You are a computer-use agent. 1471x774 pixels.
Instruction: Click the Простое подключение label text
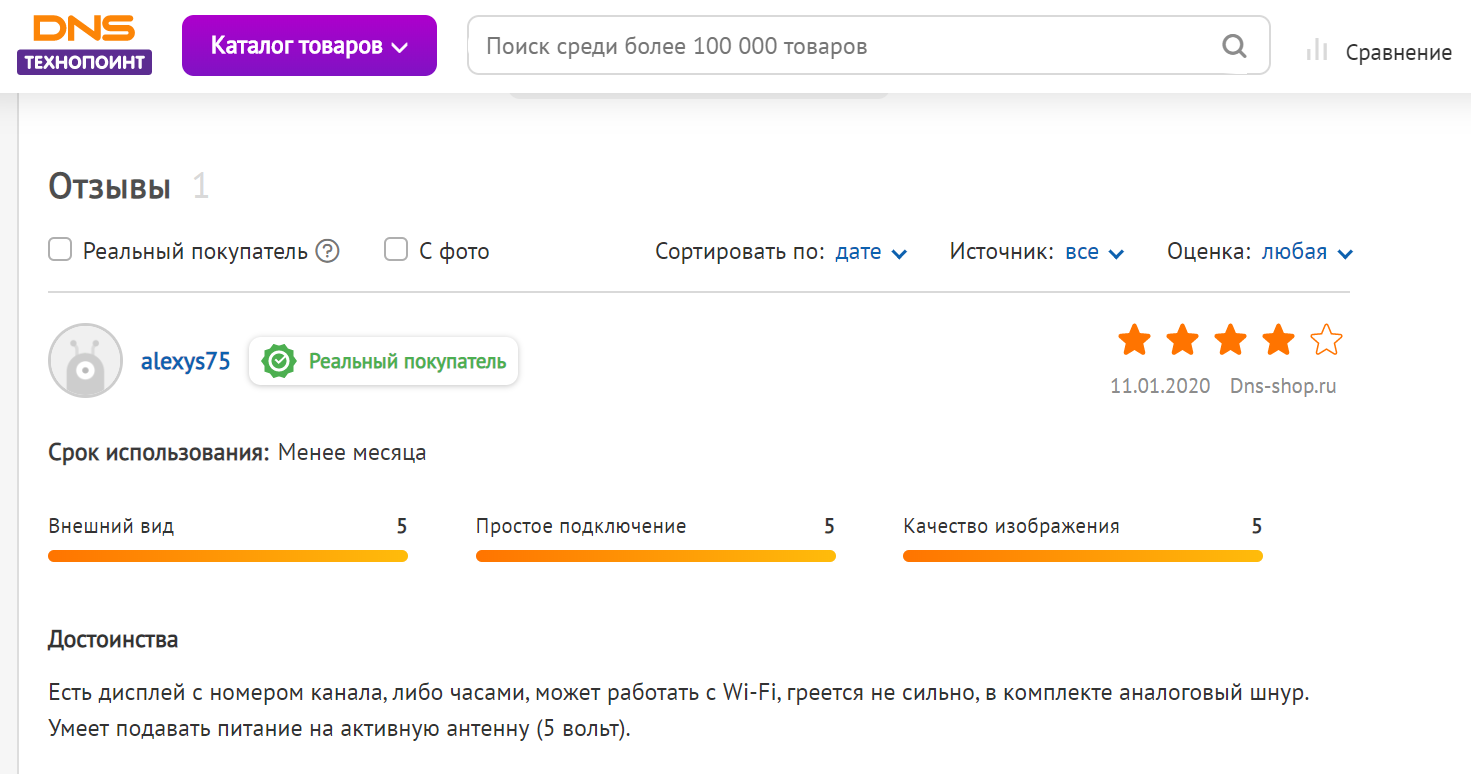click(x=581, y=526)
